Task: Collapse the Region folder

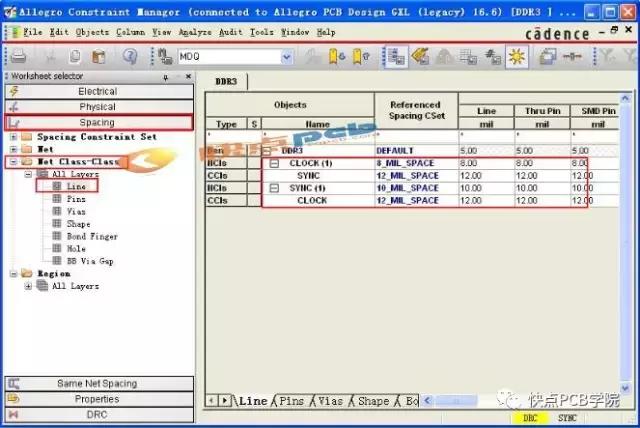Action: pos(13,273)
